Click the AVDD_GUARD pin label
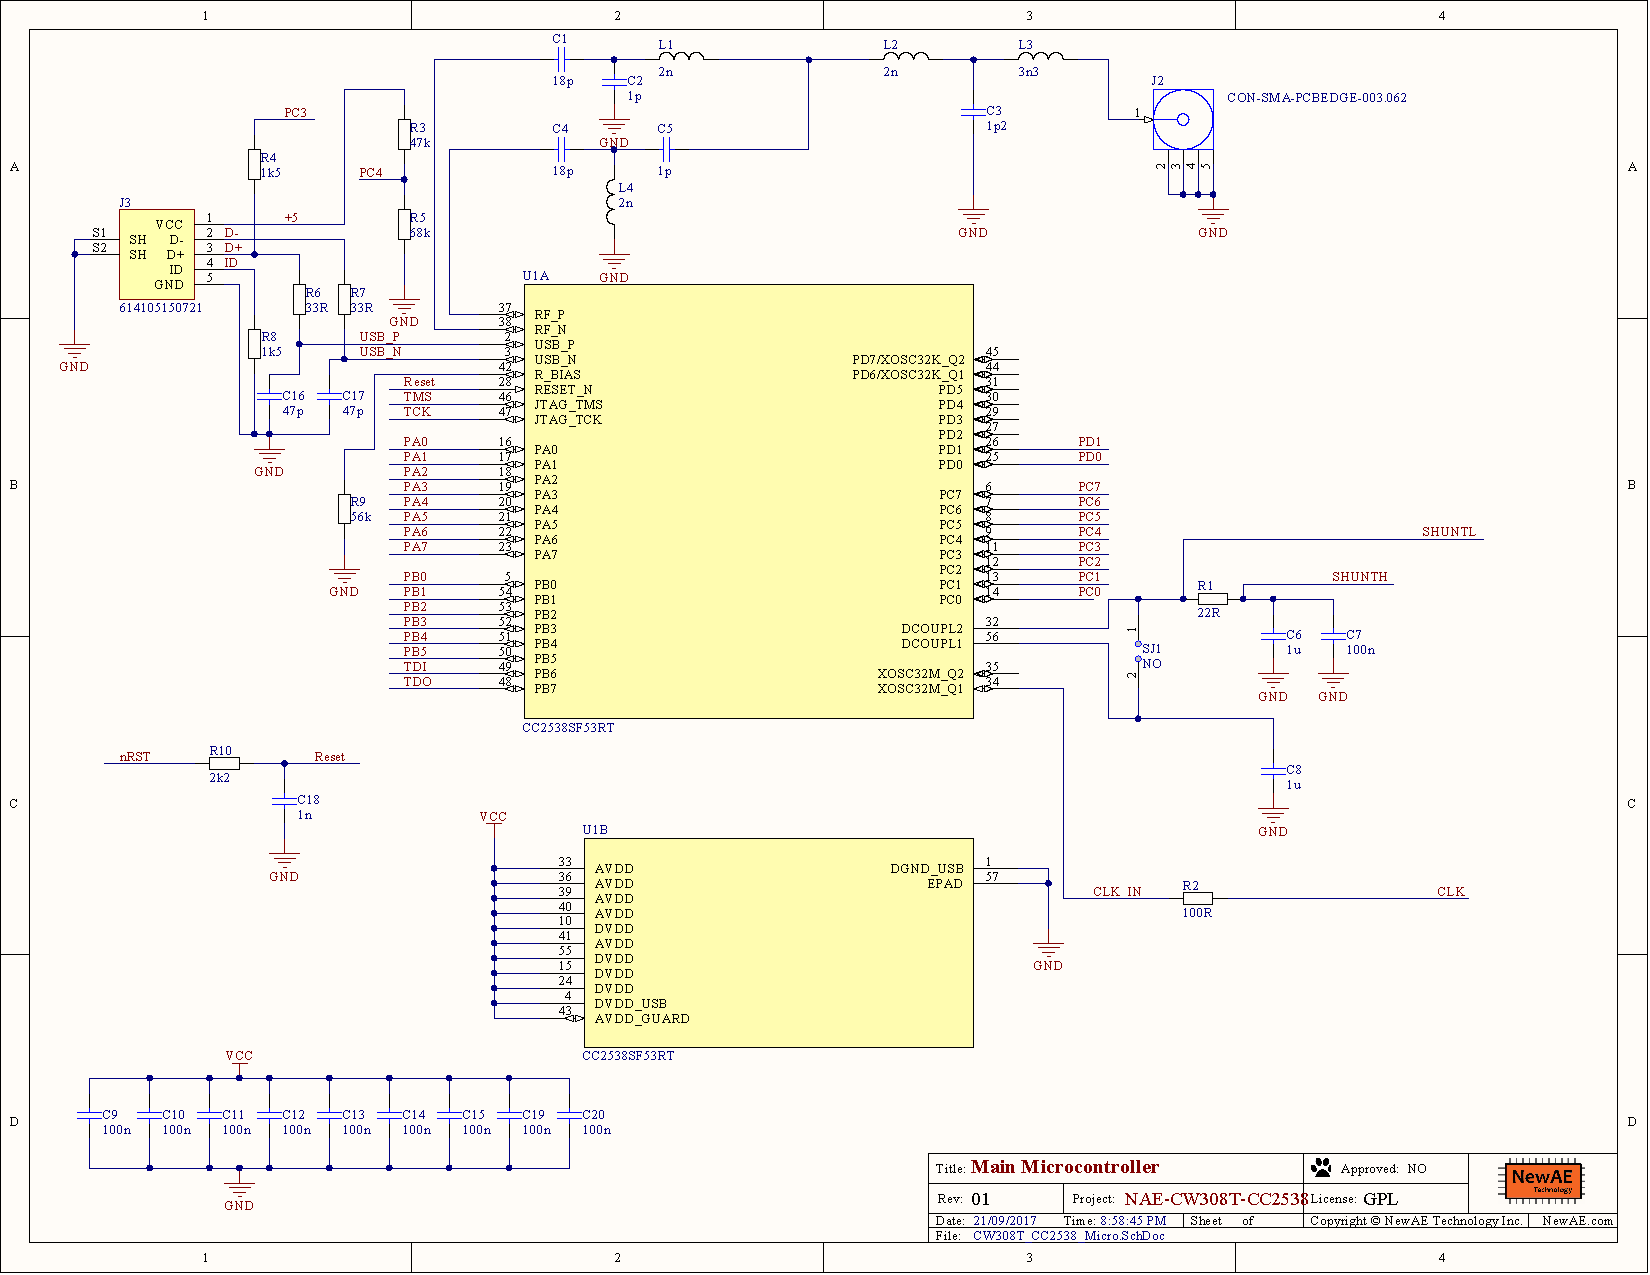This screenshot has width=1650, height=1275. 642,1019
